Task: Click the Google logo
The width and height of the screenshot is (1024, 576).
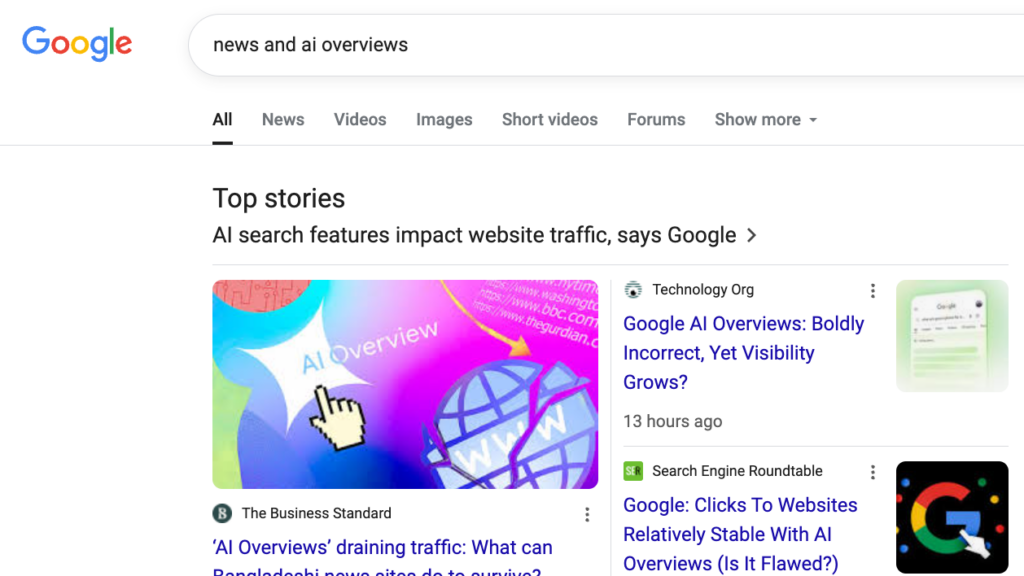Action: (x=77, y=44)
